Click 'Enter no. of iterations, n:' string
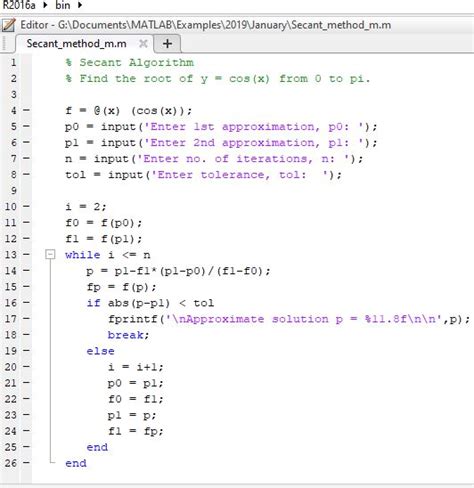 pyautogui.click(x=243, y=159)
